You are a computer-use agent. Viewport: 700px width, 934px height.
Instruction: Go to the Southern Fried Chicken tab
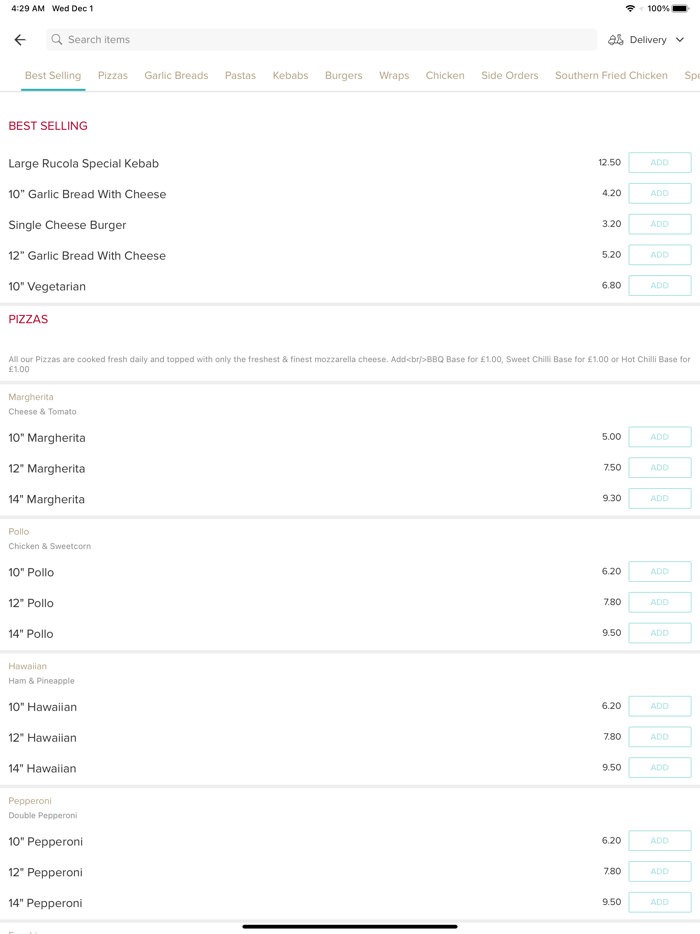[x=611, y=76]
